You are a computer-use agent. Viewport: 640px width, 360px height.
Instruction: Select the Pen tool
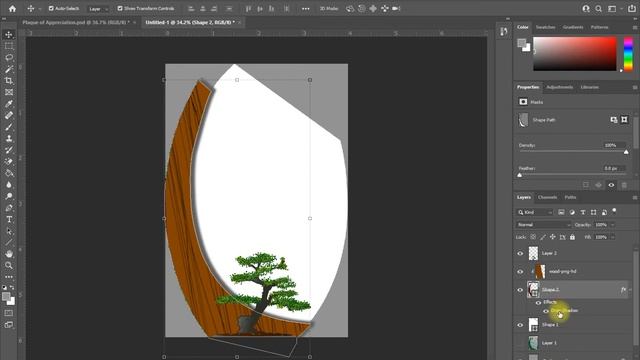coord(9,208)
